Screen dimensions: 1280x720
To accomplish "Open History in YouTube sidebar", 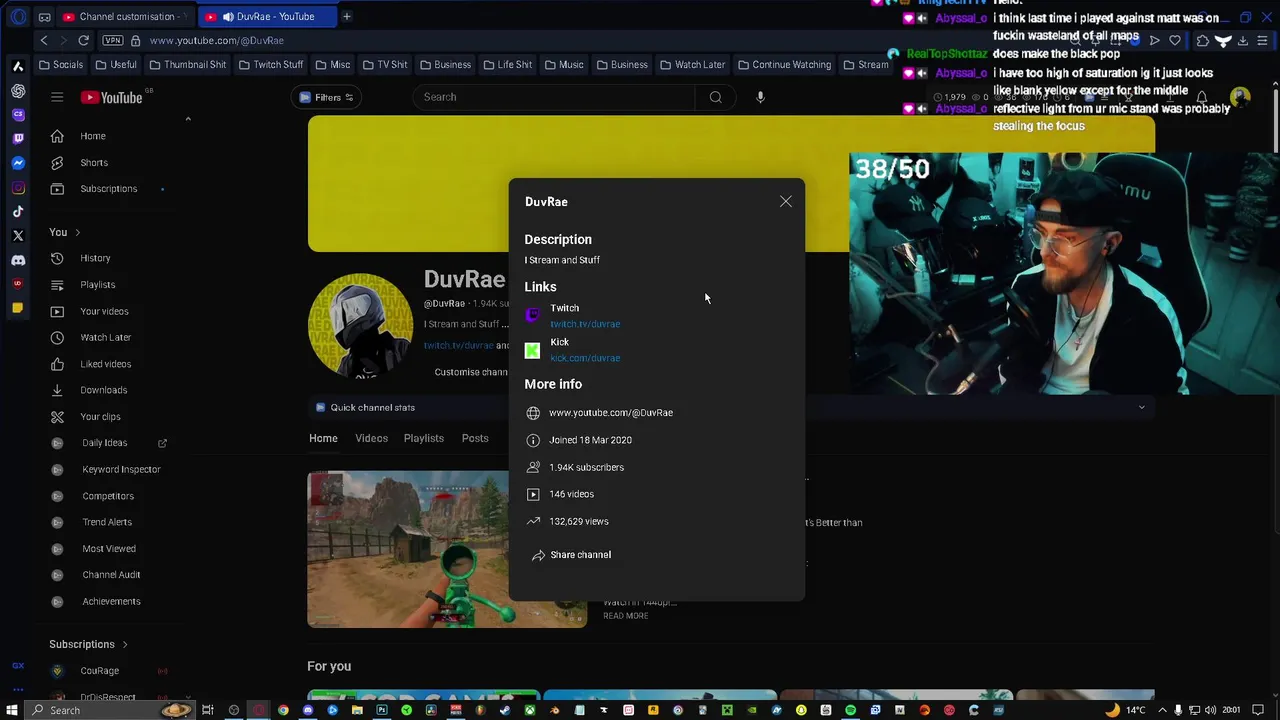I will pyautogui.click(x=95, y=258).
